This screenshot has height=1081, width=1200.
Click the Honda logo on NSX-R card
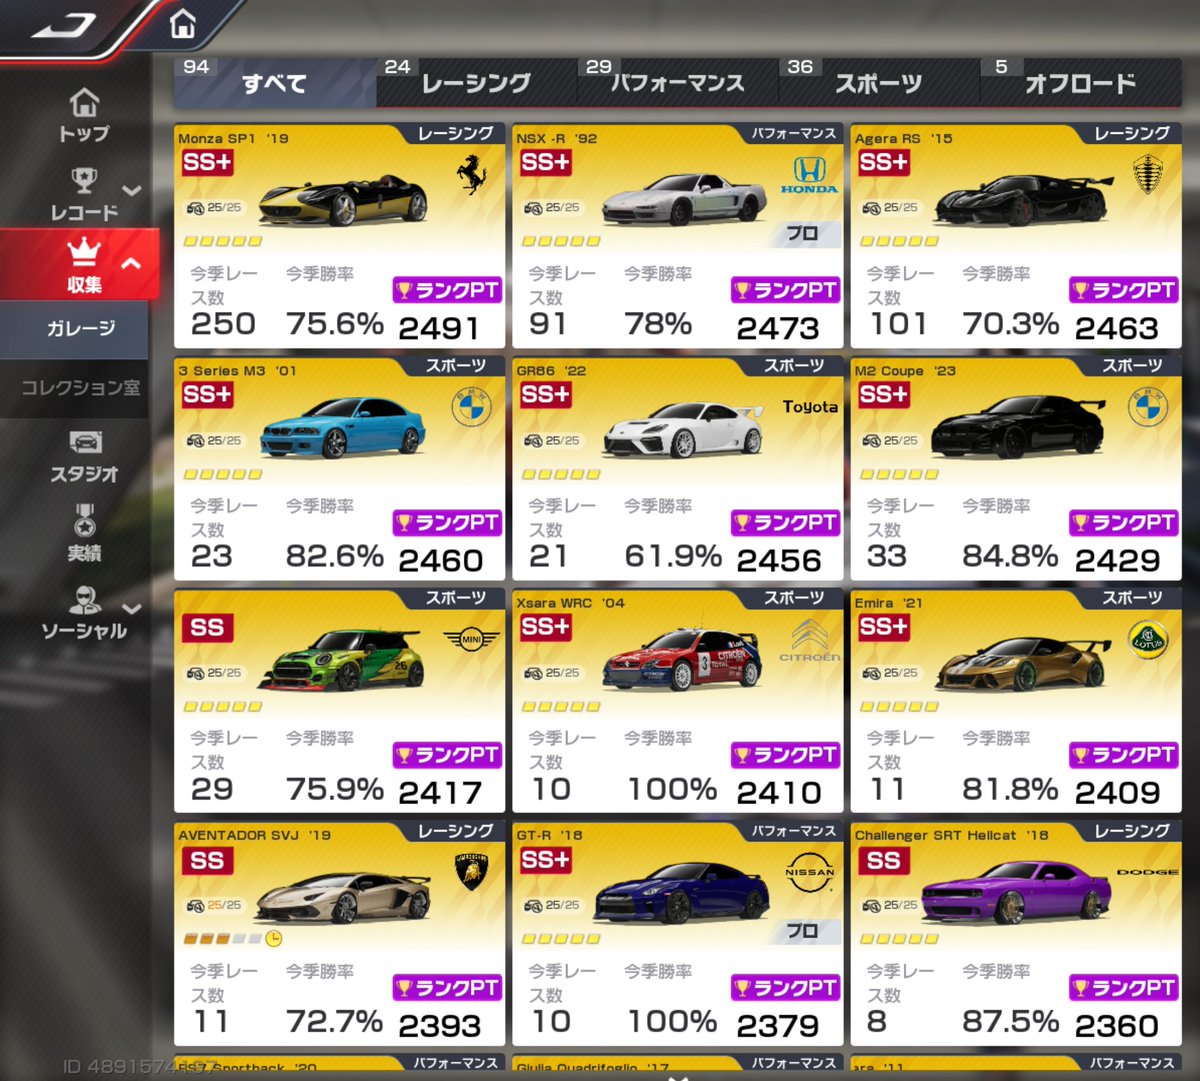(809, 176)
